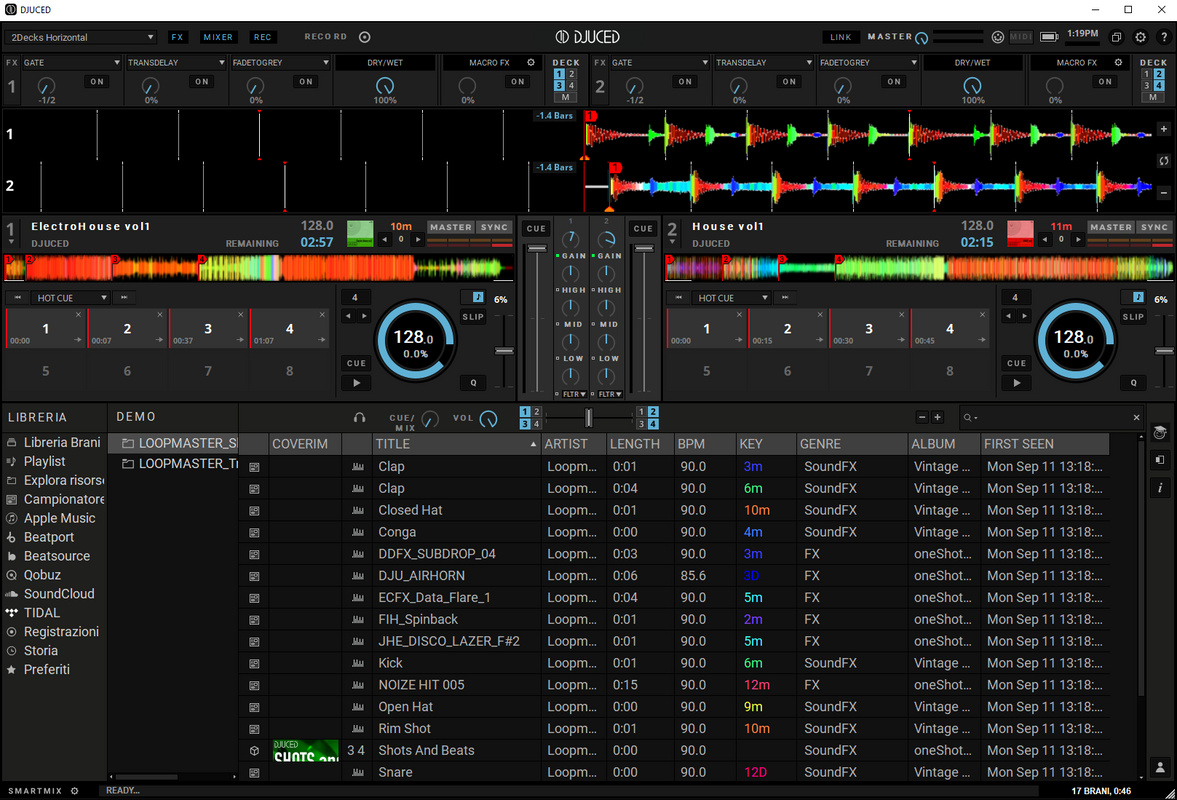
Task: Play deck 2 with the play button
Action: [1016, 383]
